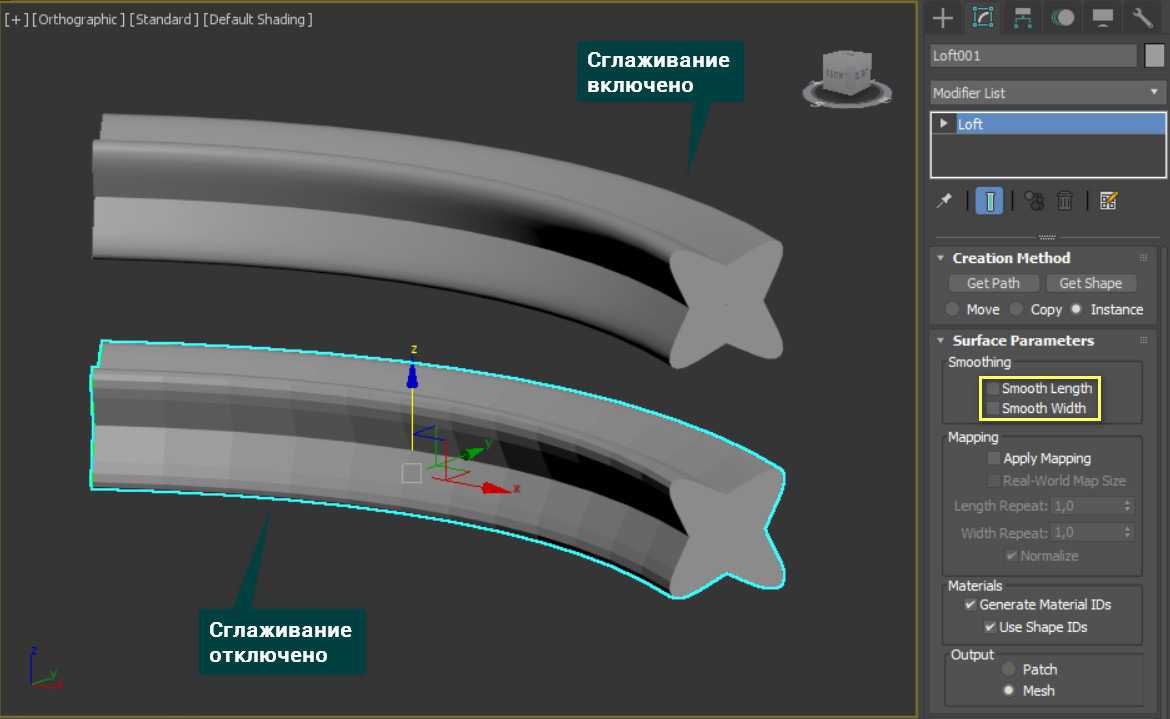Uncheck Generate Material IDs
The height and width of the screenshot is (719, 1170).
970,605
